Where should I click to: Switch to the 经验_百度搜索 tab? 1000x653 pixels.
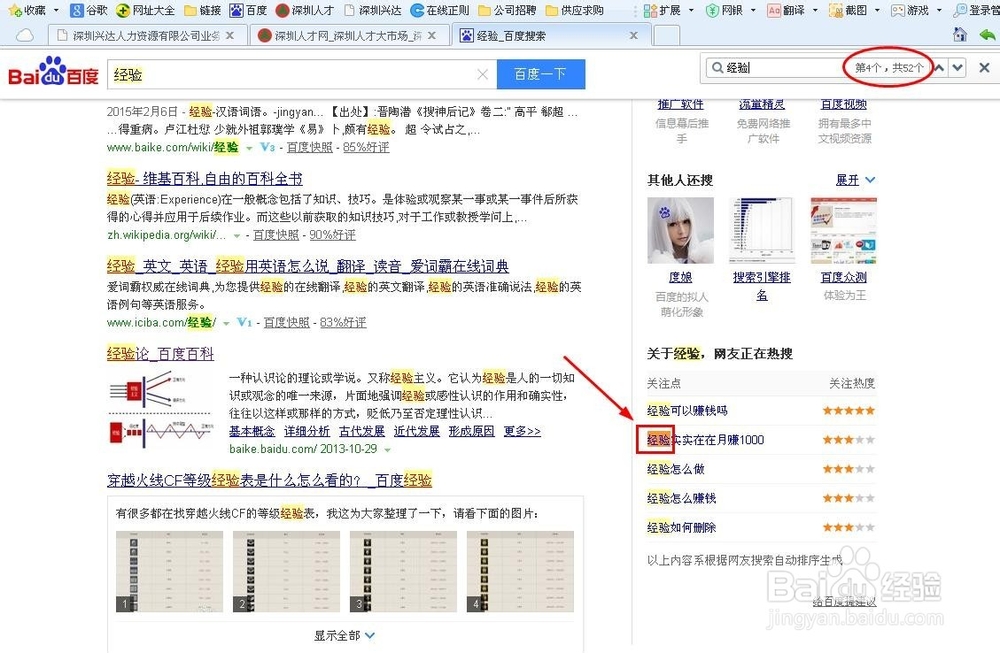(x=520, y=33)
